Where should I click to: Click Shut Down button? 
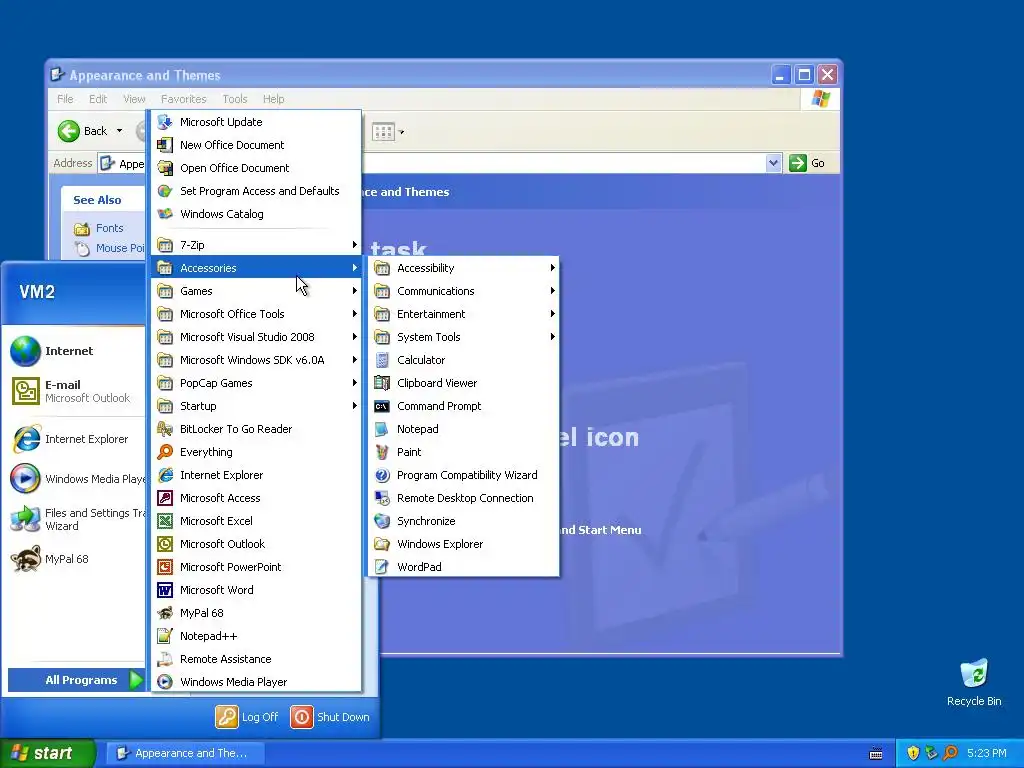pos(330,717)
